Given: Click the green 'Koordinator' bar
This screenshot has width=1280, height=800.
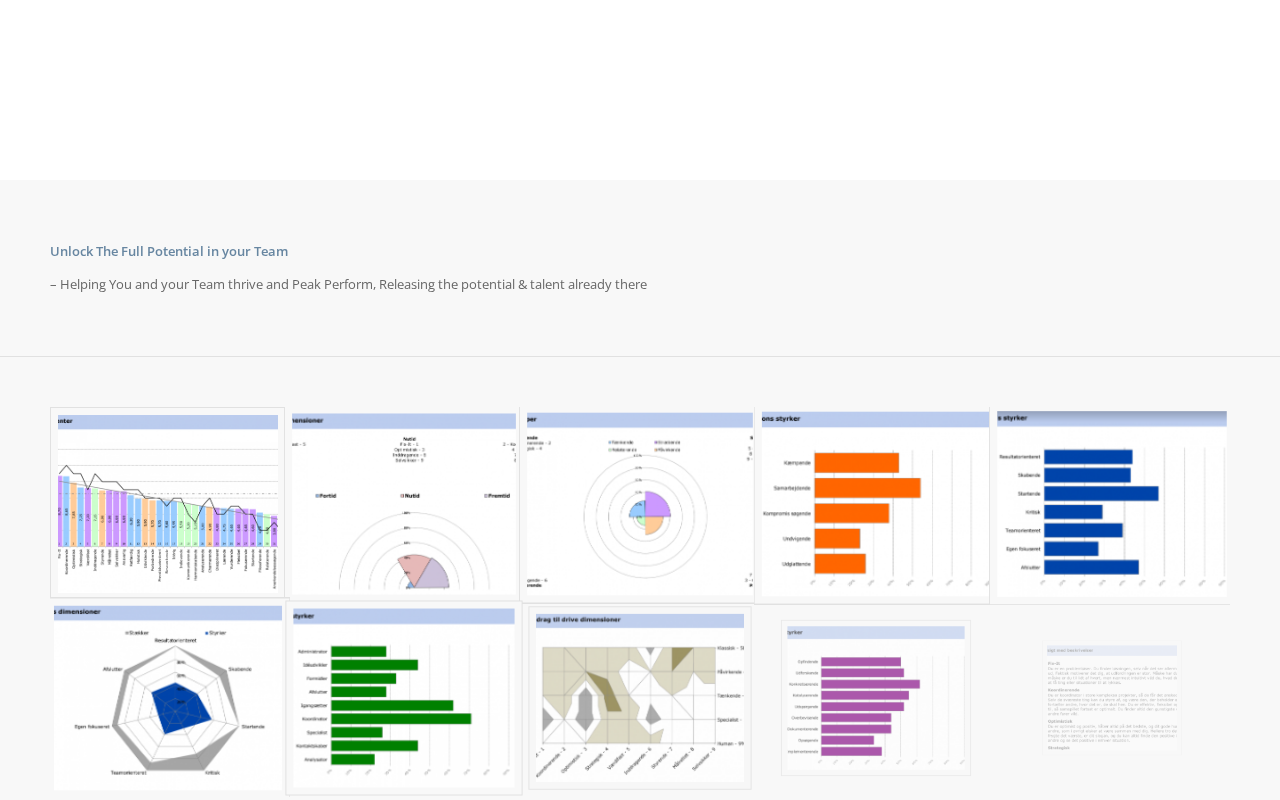Looking at the screenshot, I should [x=401, y=718].
